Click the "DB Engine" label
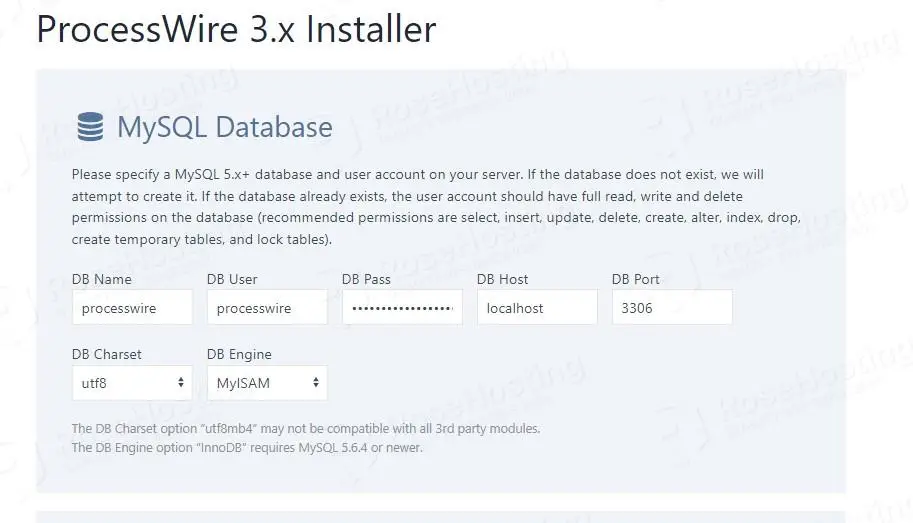 pos(239,354)
